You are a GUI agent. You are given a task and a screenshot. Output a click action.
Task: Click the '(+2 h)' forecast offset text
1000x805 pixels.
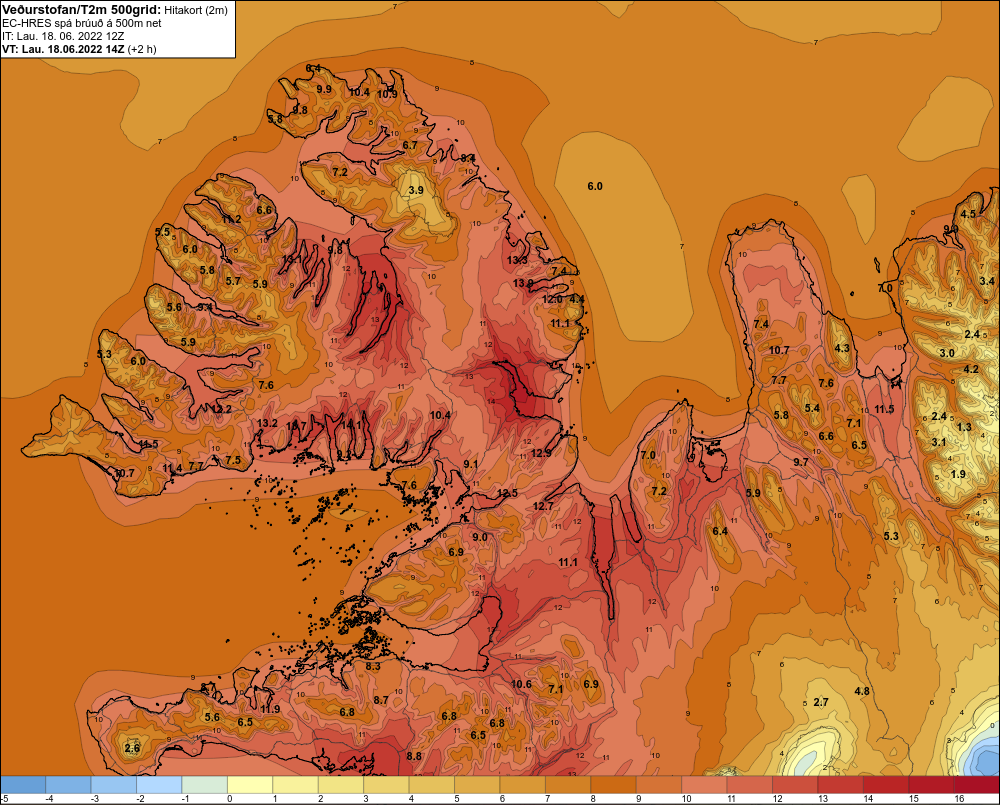click(142, 48)
